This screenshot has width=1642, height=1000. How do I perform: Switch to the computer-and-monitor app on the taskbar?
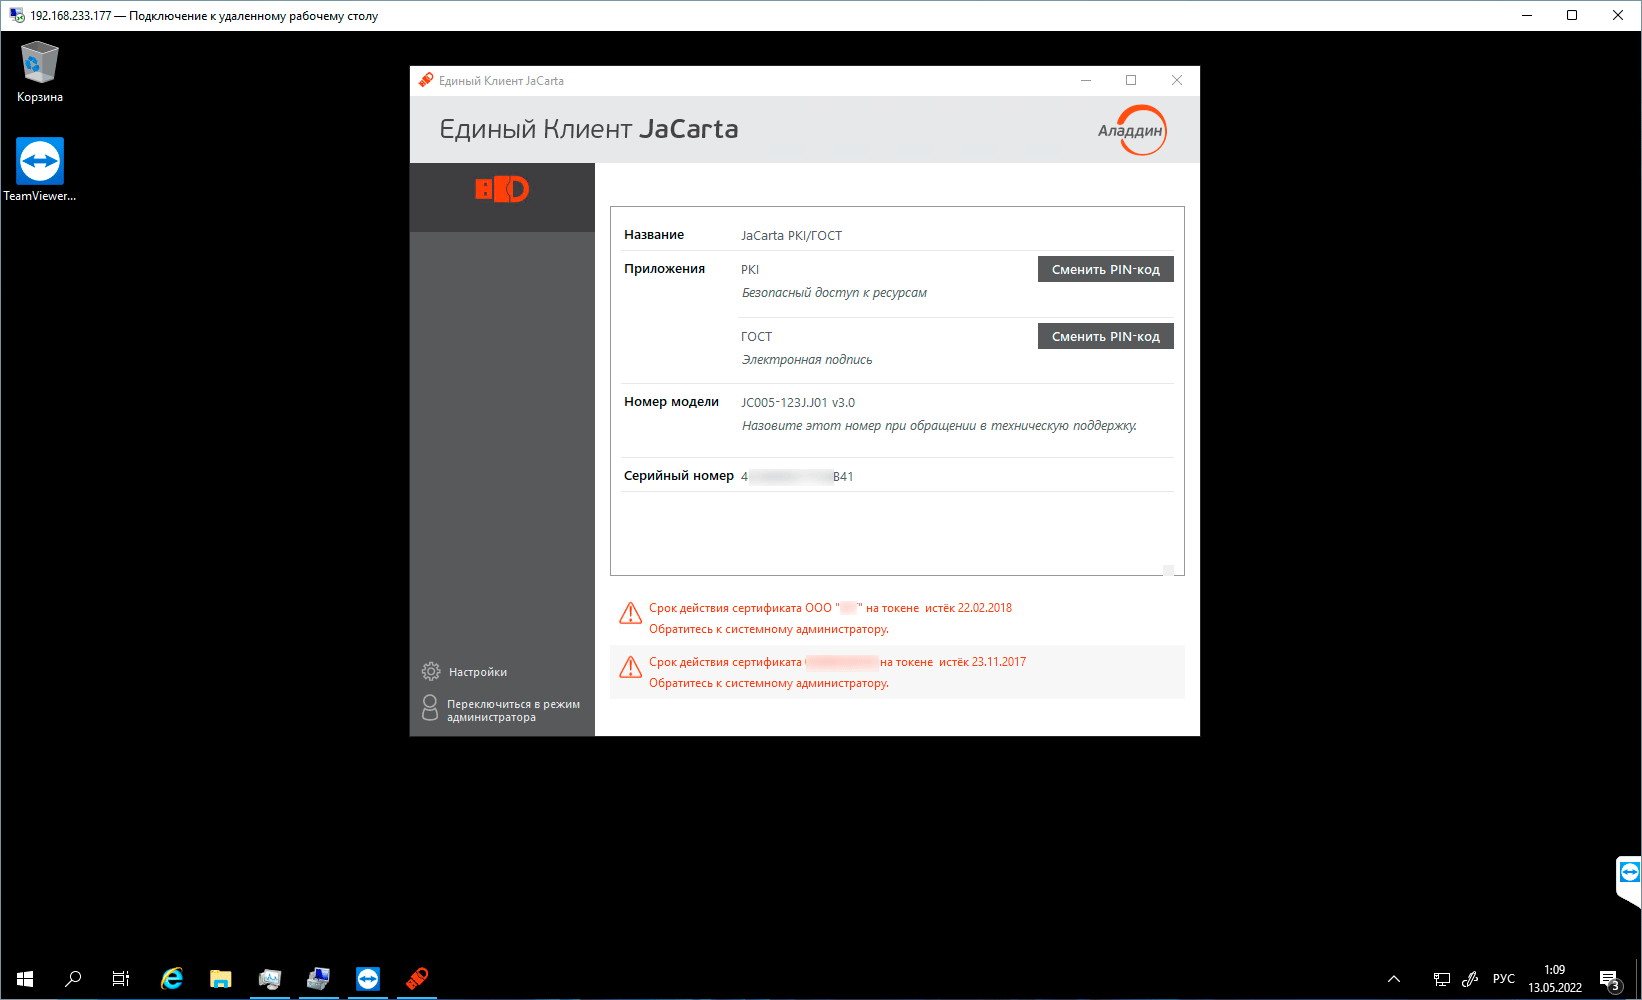pyautogui.click(x=319, y=979)
